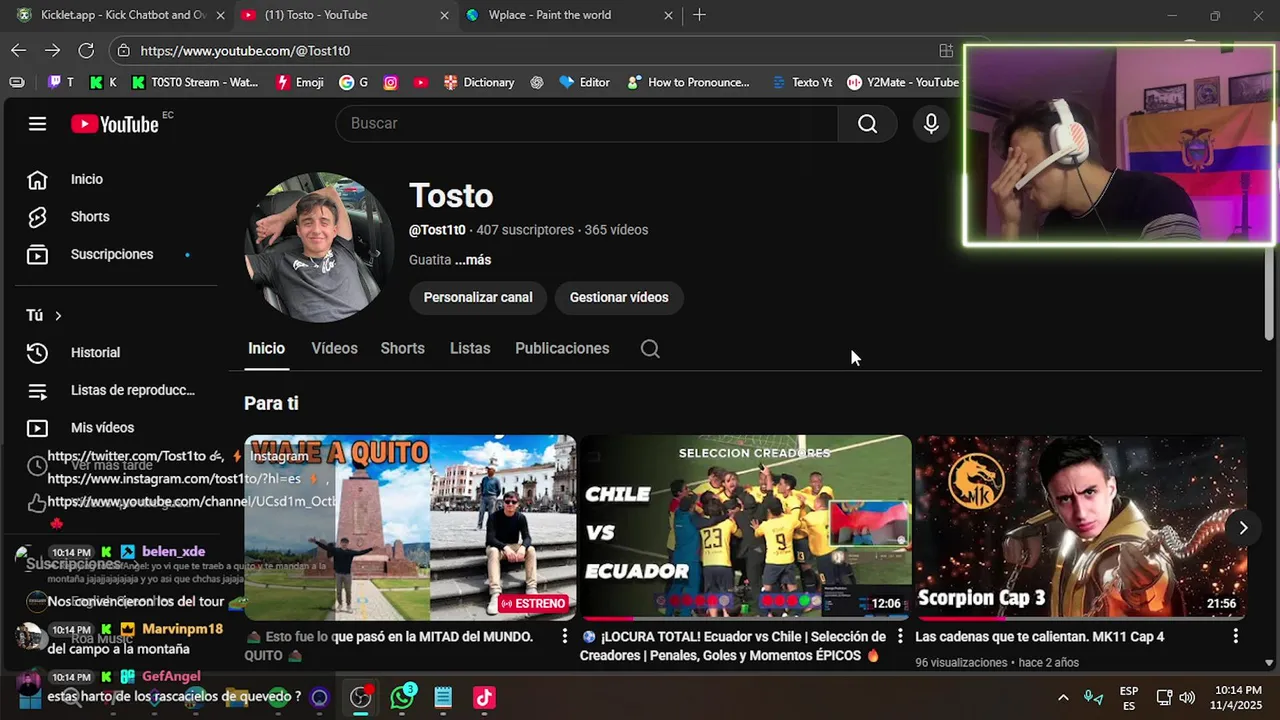Screen dimensions: 1280x720
Task: Open the Texto Yt bookmark
Action: 802,82
